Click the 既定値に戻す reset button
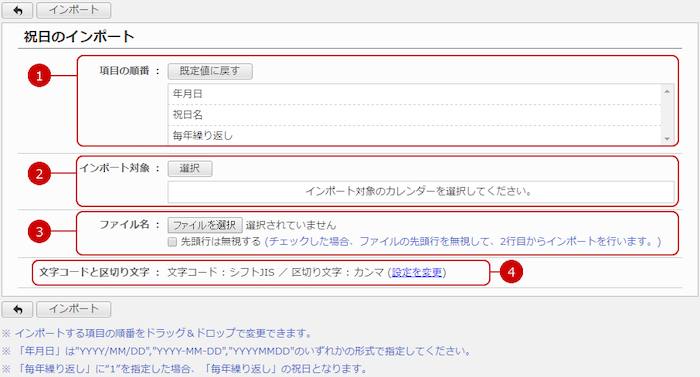 tap(210, 71)
